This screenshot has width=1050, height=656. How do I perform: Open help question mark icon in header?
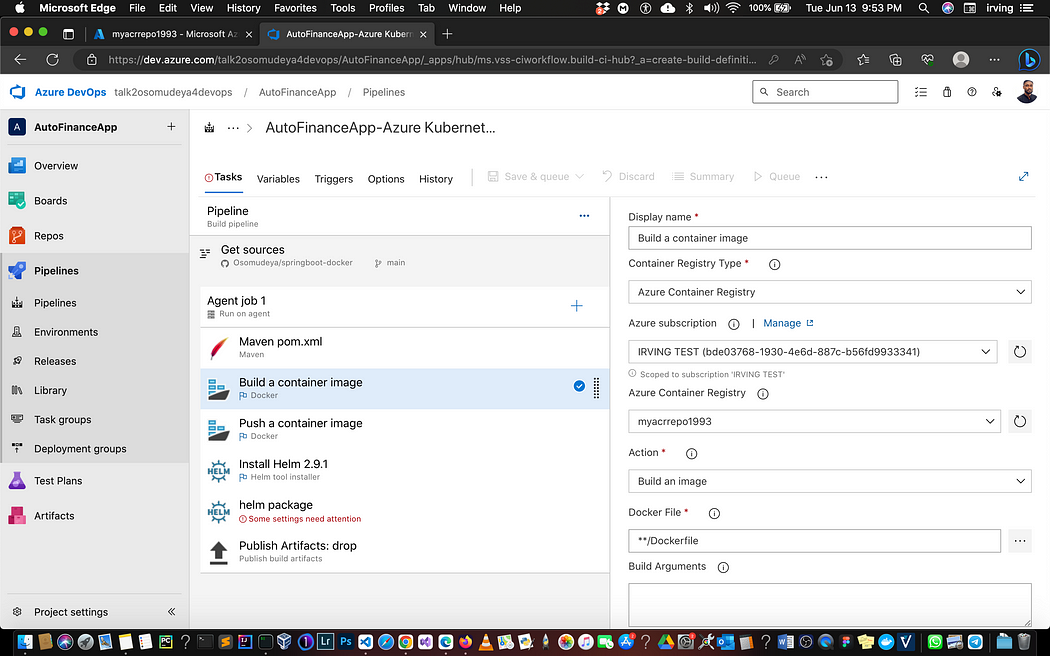pos(972,92)
